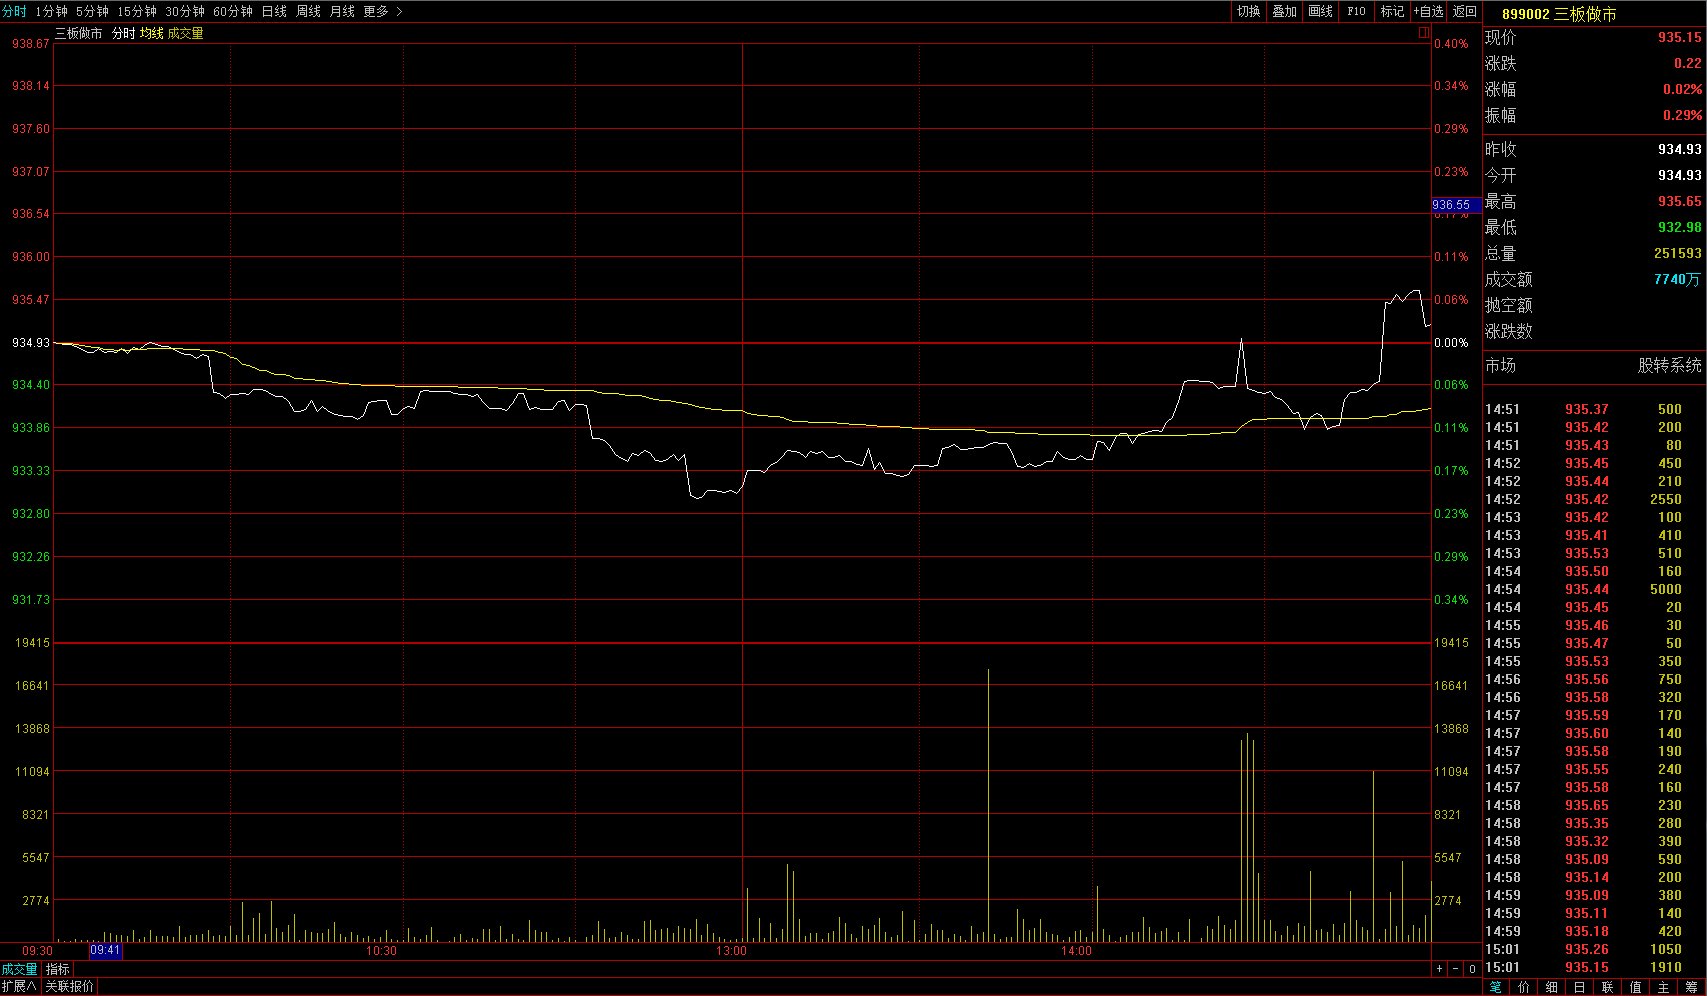The height and width of the screenshot is (996, 1707).
Task: Add stock via +自选 button
Action: coord(1428,11)
